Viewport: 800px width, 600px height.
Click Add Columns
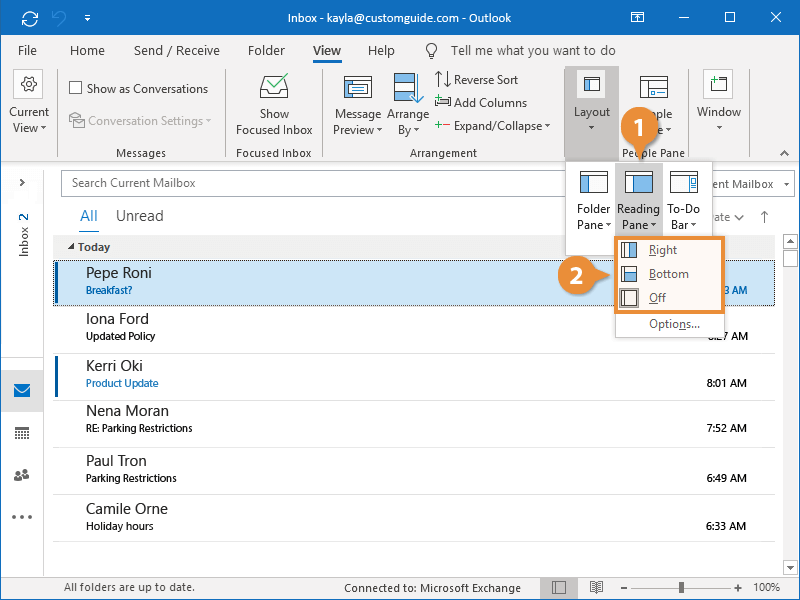click(481, 103)
